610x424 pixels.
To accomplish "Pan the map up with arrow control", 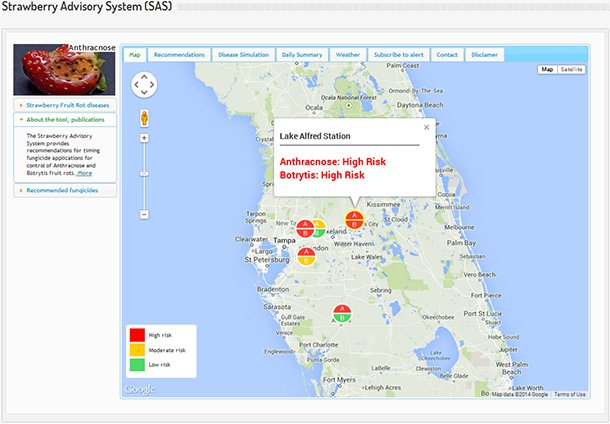I will [x=144, y=77].
